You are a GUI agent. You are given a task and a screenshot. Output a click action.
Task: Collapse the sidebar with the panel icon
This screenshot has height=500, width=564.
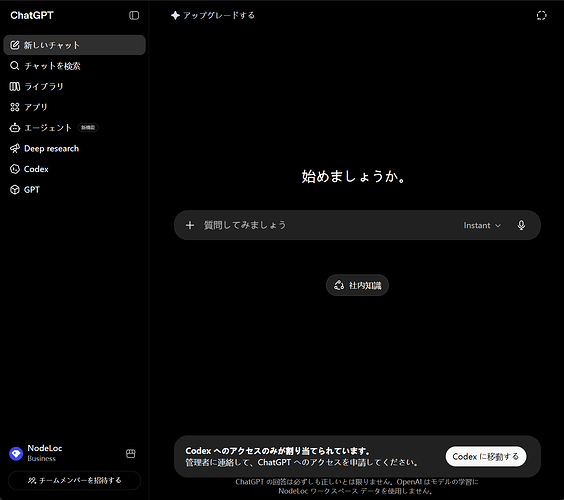[x=134, y=15]
